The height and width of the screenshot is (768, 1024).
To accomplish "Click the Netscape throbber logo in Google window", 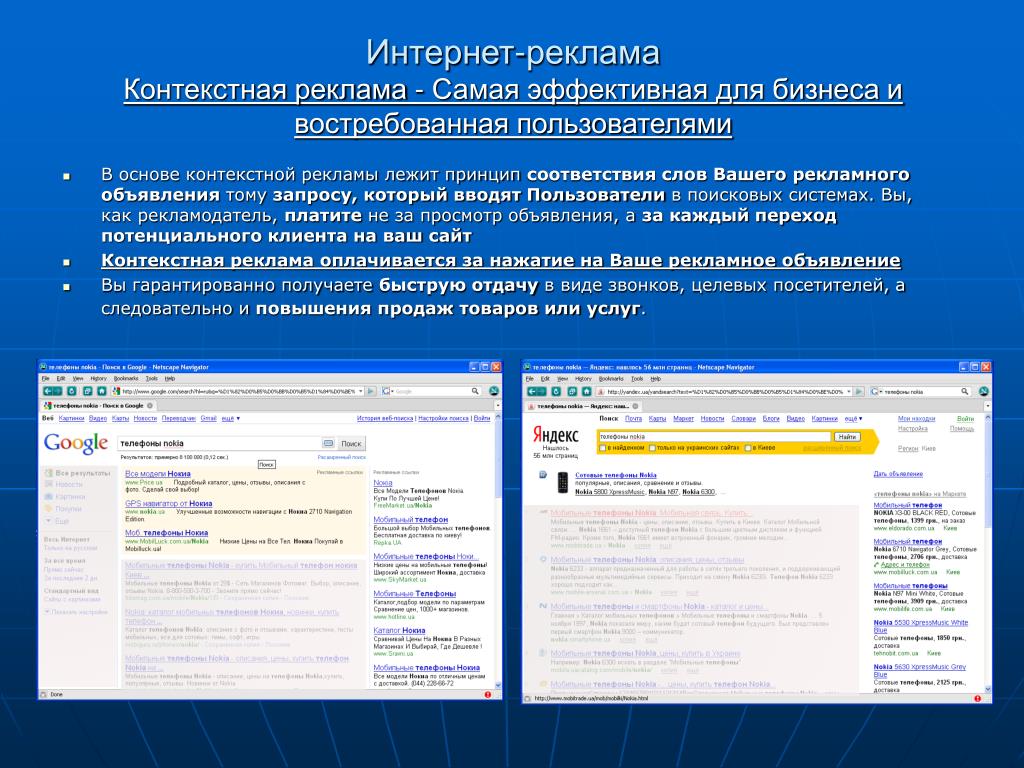I will tap(494, 391).
